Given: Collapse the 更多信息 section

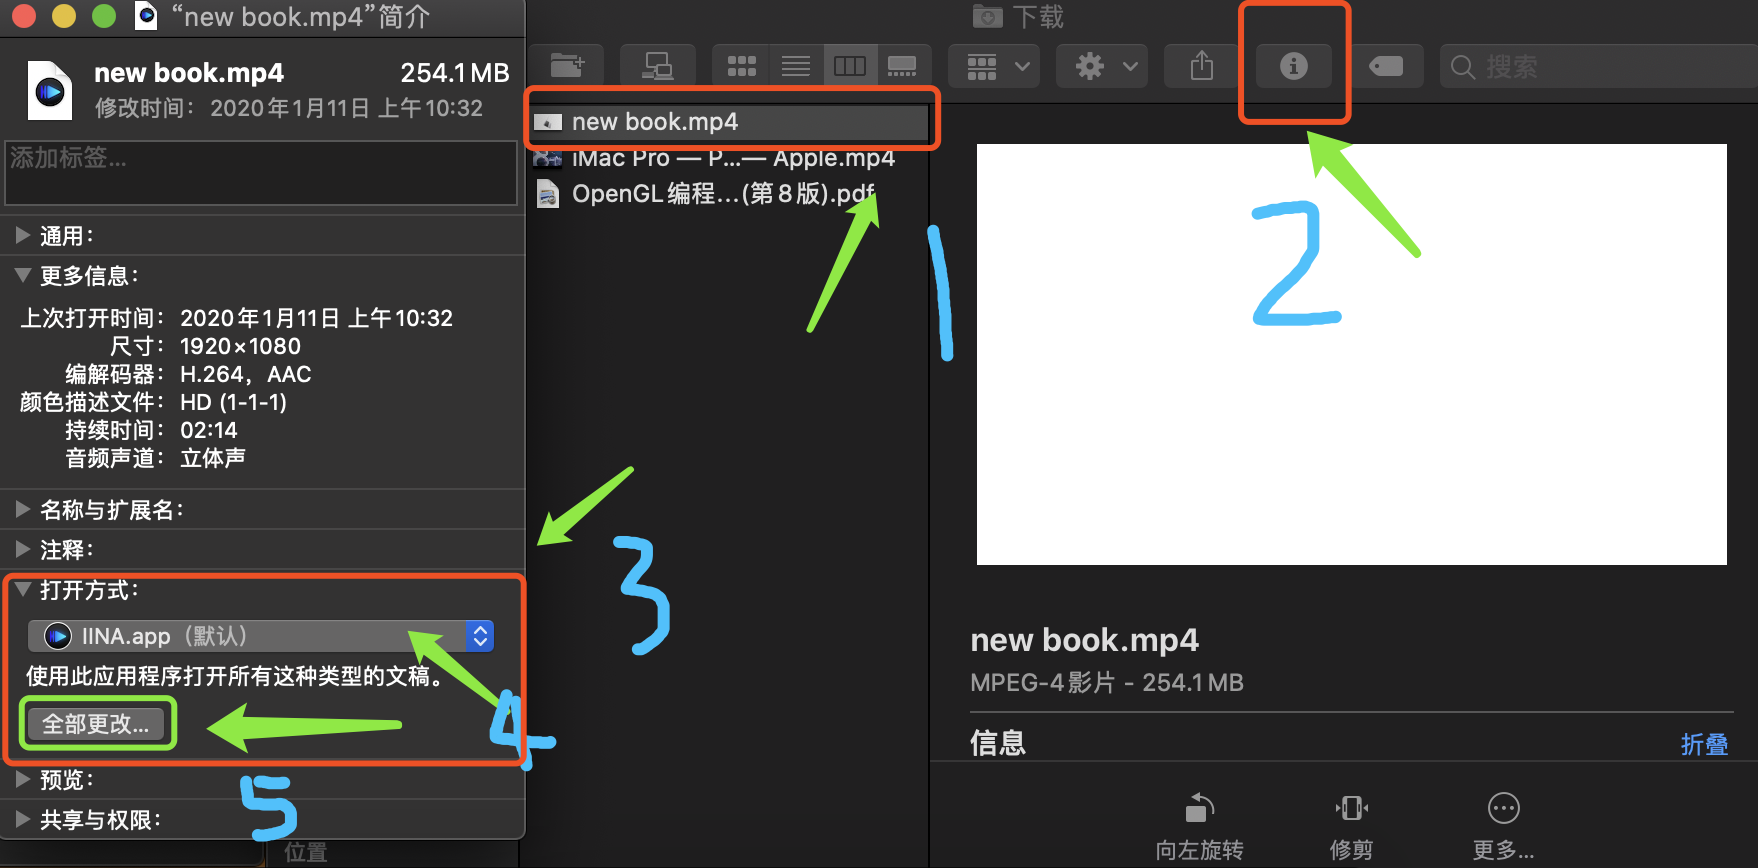Looking at the screenshot, I should pyautogui.click(x=23, y=275).
